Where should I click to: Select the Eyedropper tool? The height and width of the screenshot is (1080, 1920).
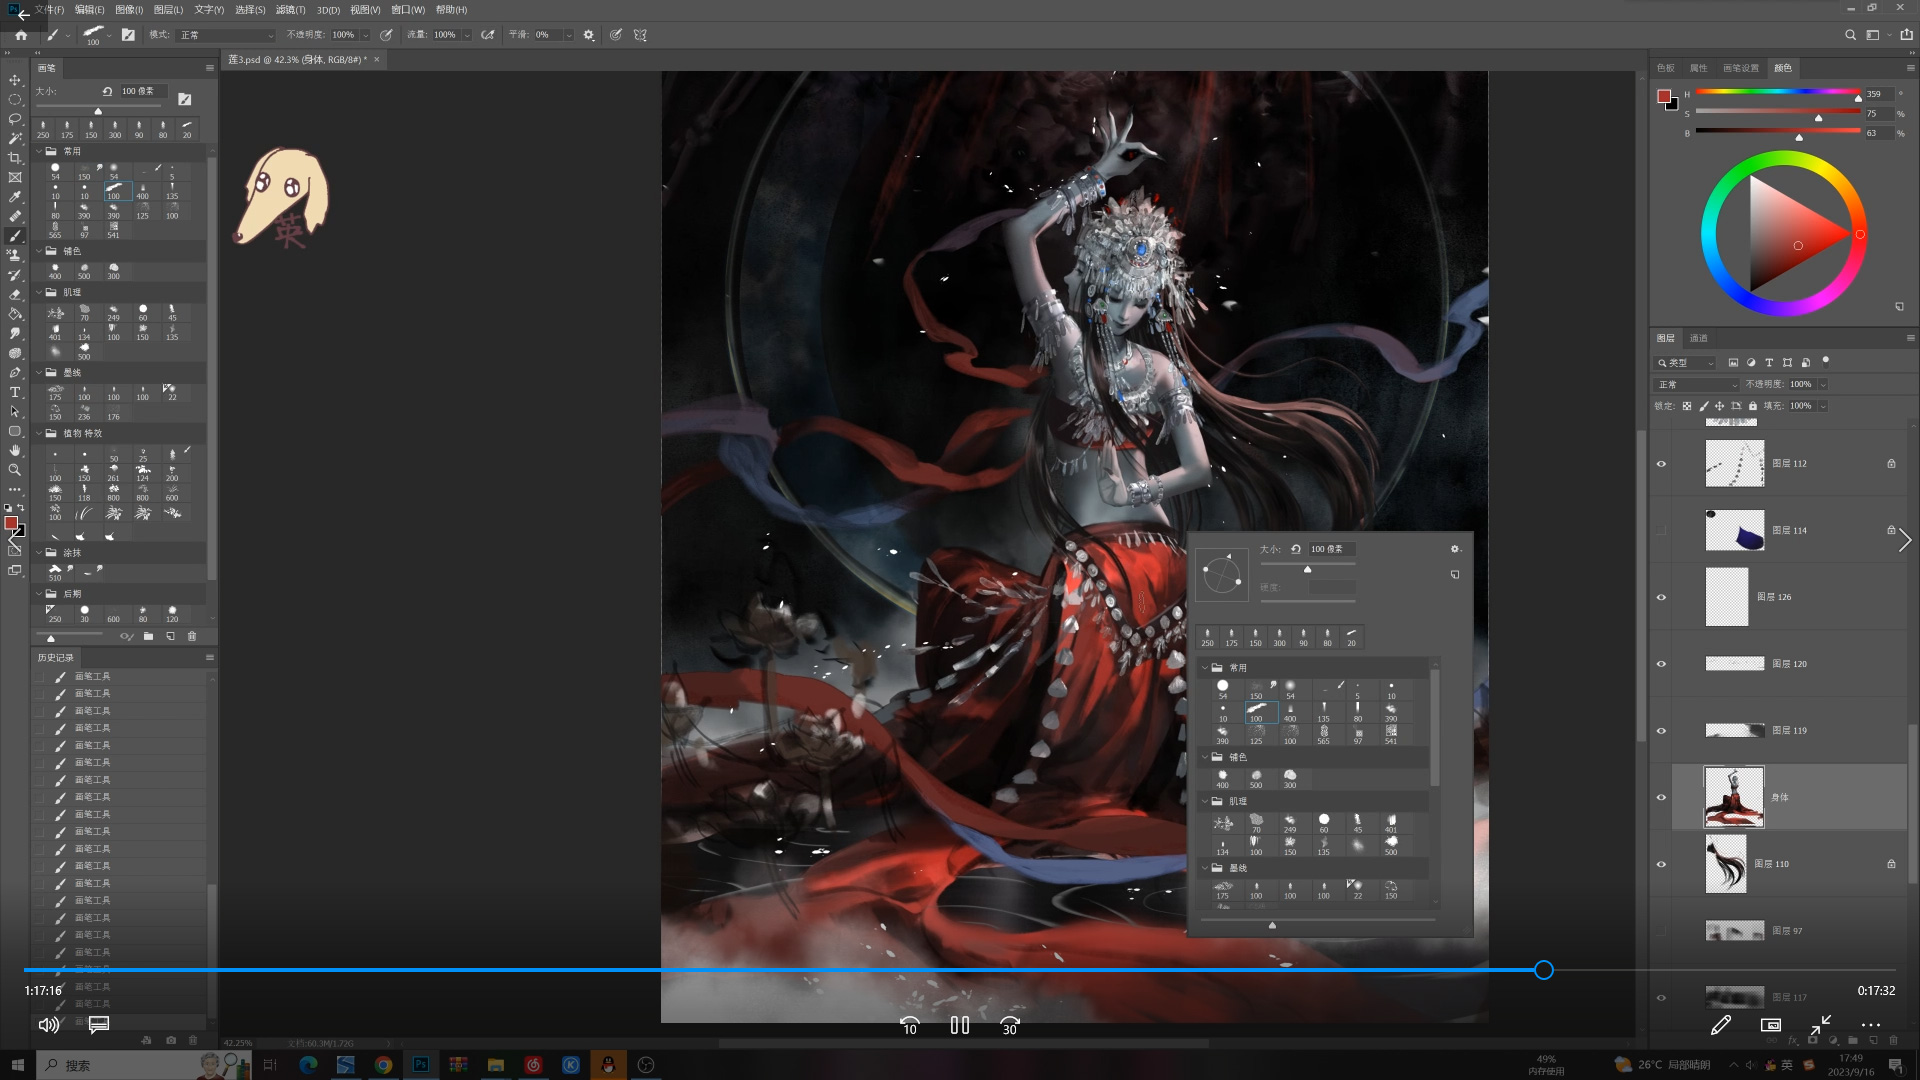click(15, 197)
